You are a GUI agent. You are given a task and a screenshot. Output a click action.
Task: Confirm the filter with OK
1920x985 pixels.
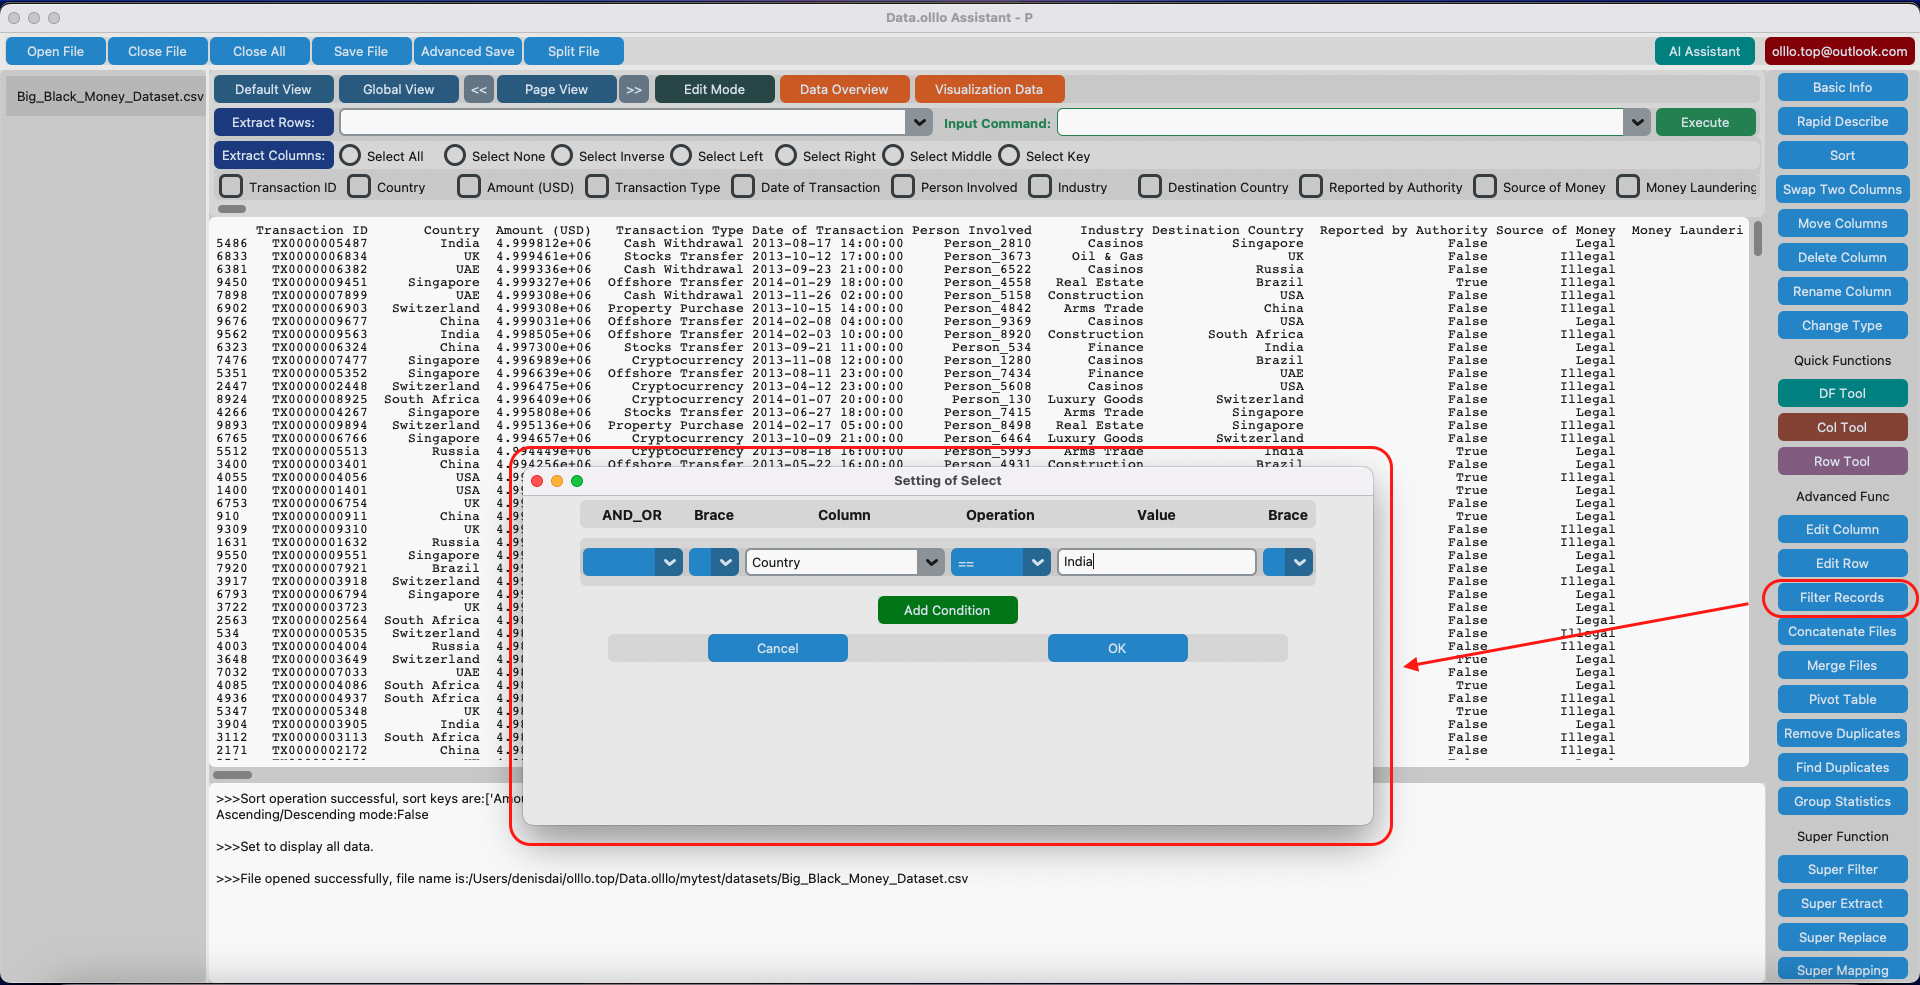click(1117, 648)
